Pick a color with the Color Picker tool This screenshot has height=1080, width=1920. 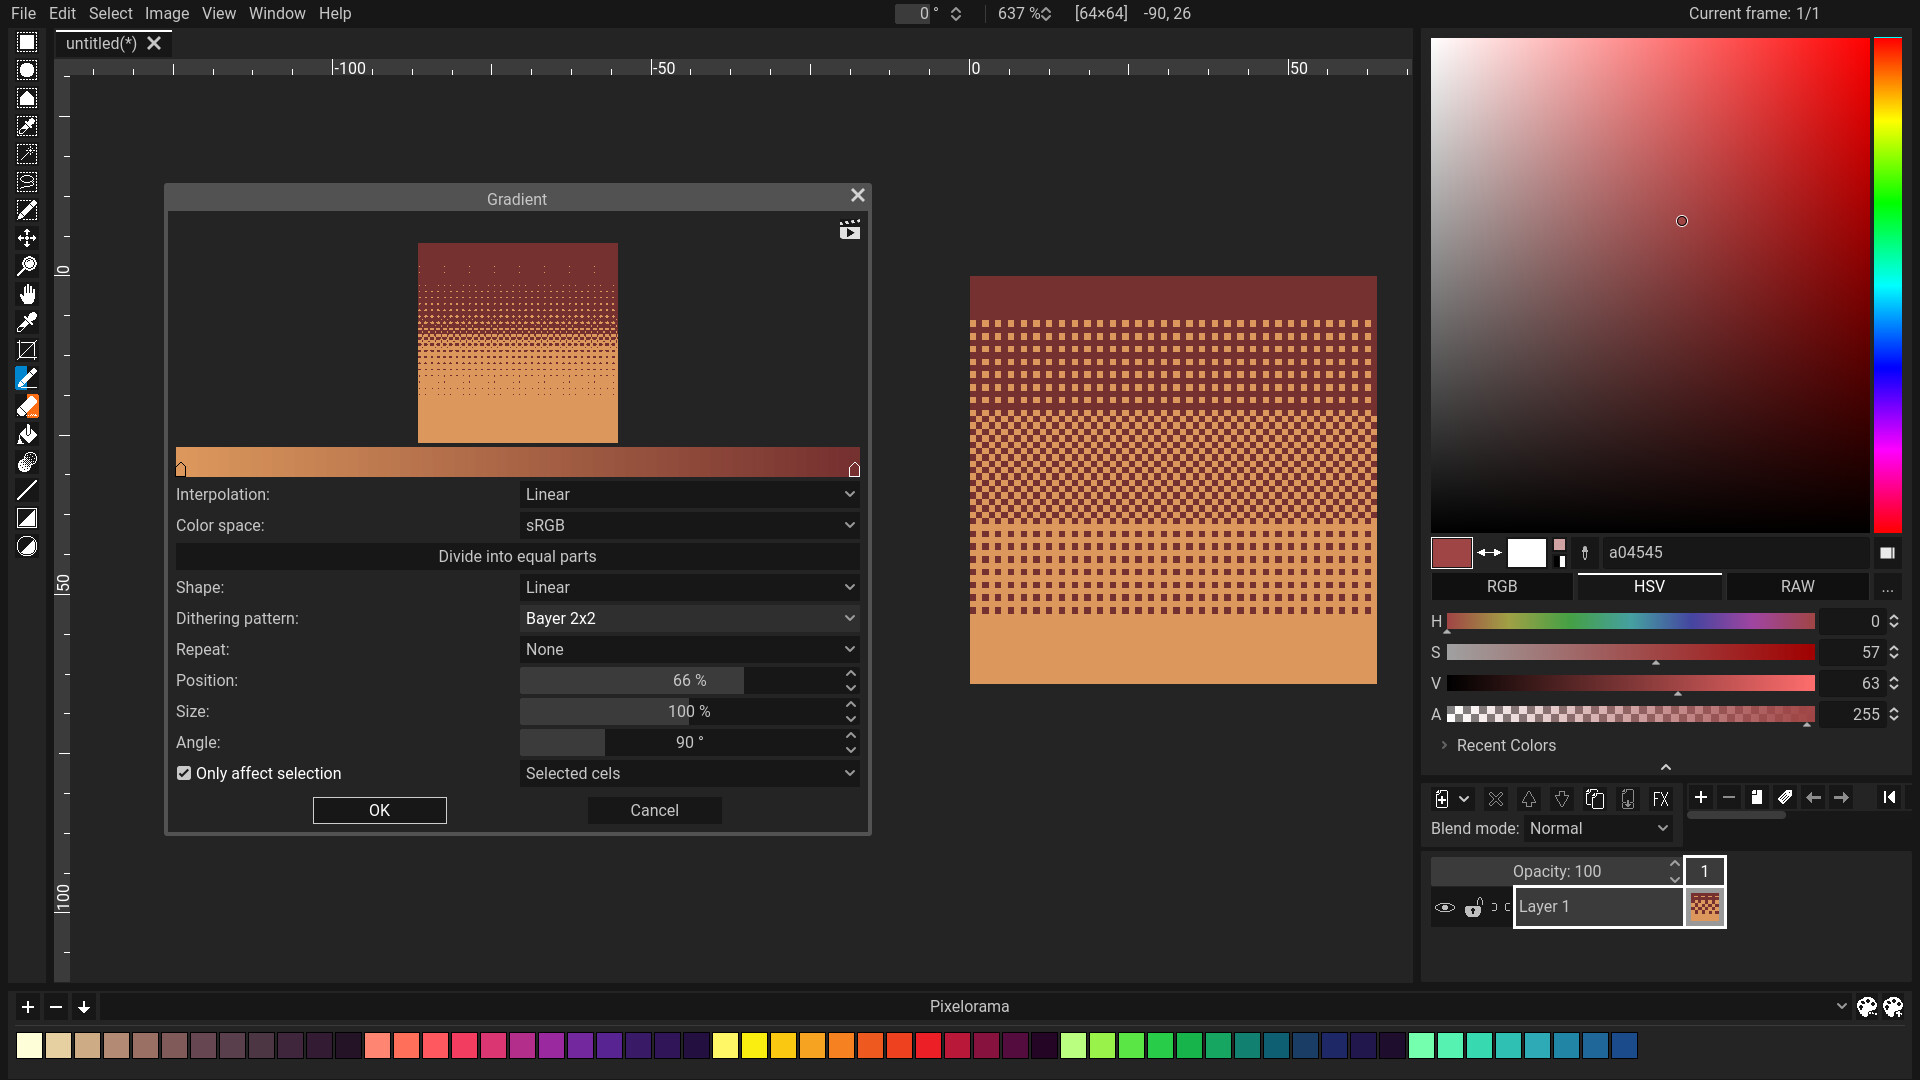coord(27,322)
